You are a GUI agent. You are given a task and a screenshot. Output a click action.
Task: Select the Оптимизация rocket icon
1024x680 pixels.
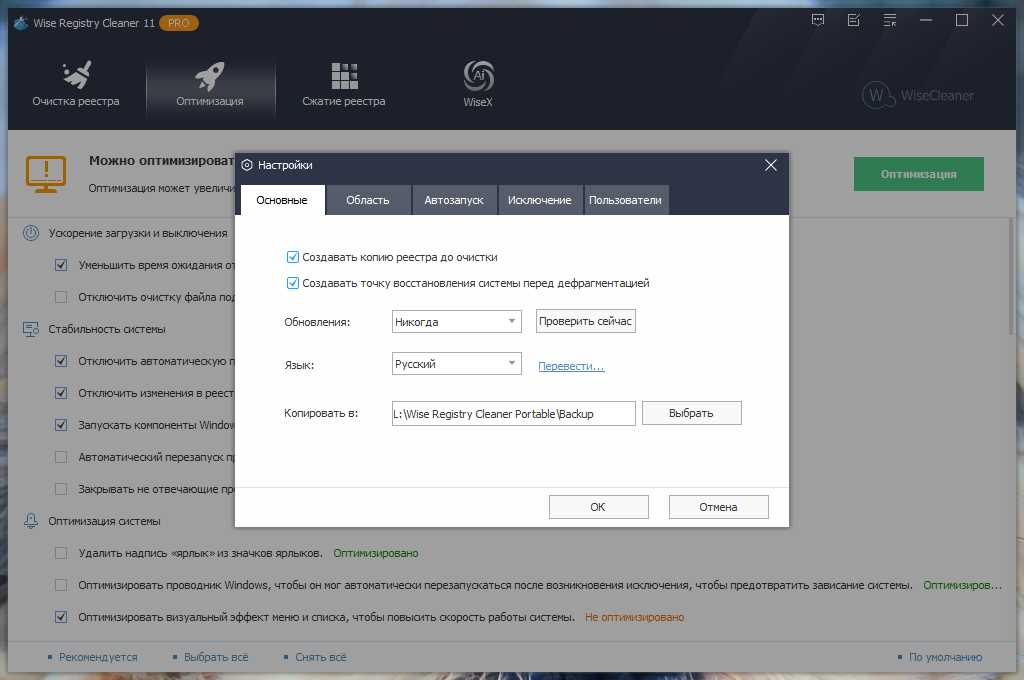coord(210,76)
